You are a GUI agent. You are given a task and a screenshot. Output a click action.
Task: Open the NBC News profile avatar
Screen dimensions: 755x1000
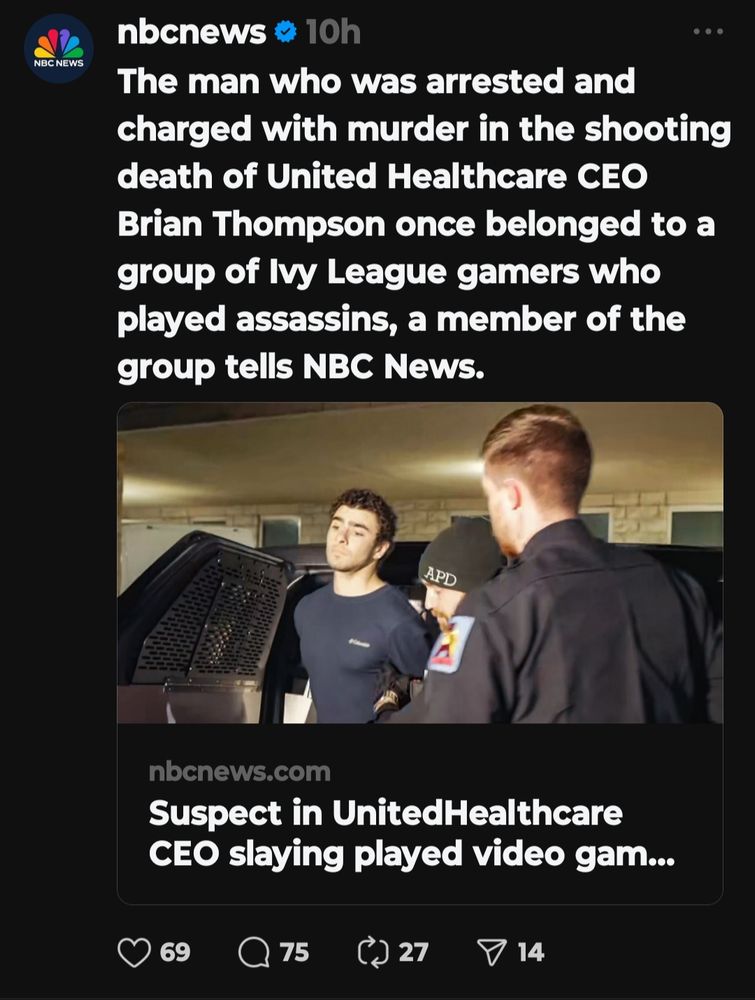coord(59,48)
